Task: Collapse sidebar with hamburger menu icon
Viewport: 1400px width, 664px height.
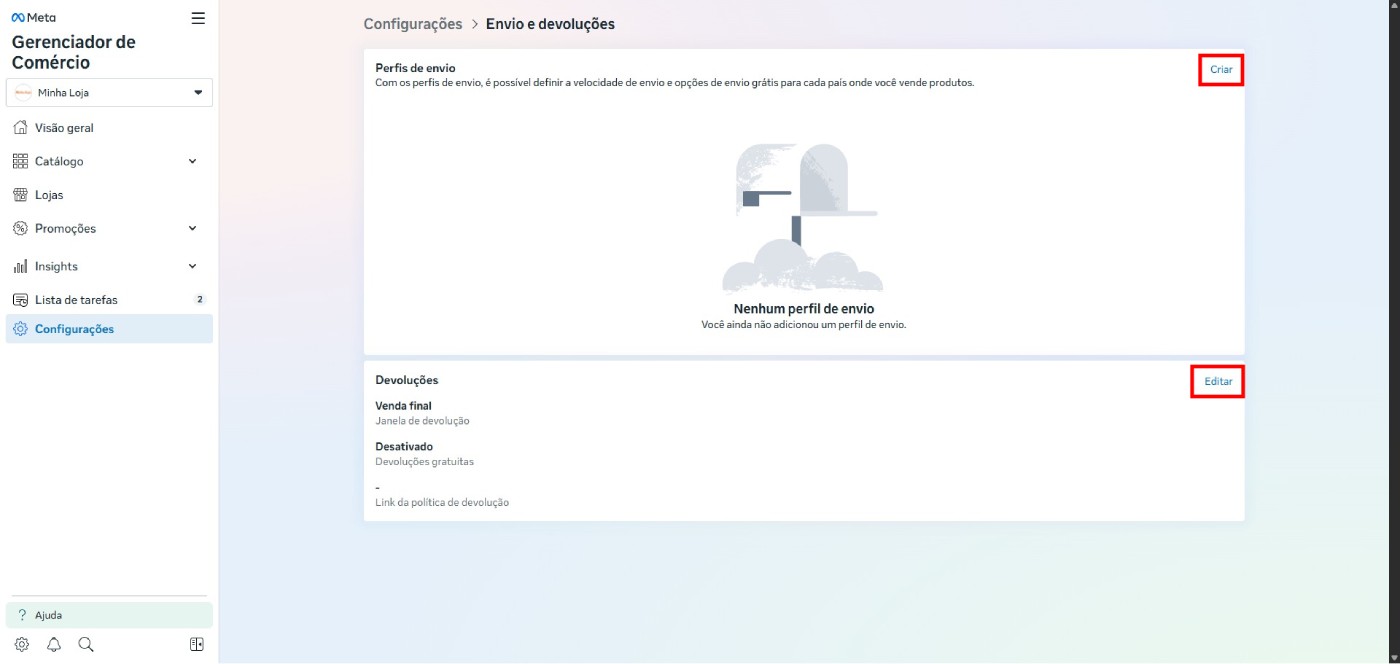Action: 198,18
